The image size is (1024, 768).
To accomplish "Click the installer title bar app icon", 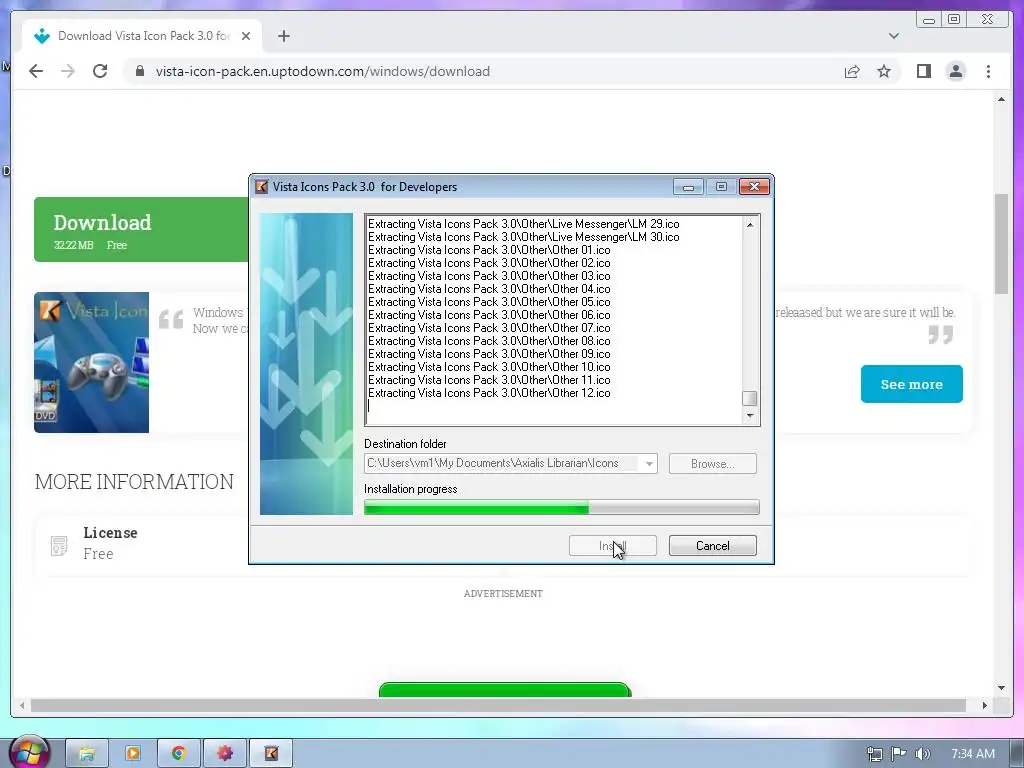I will coord(261,187).
